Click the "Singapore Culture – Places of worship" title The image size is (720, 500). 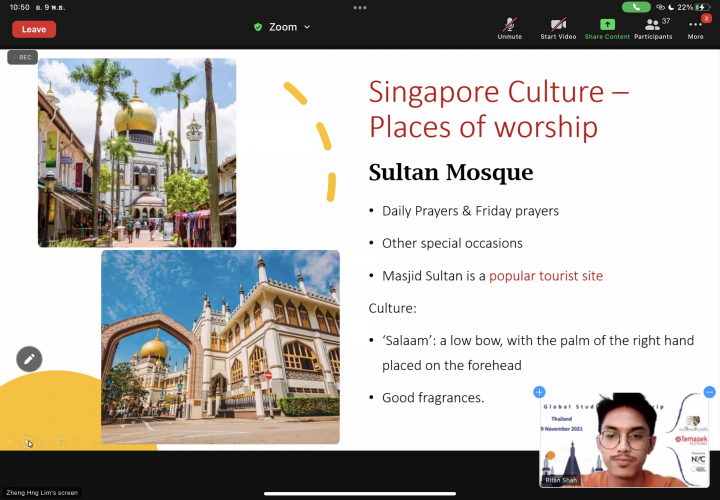point(499,109)
